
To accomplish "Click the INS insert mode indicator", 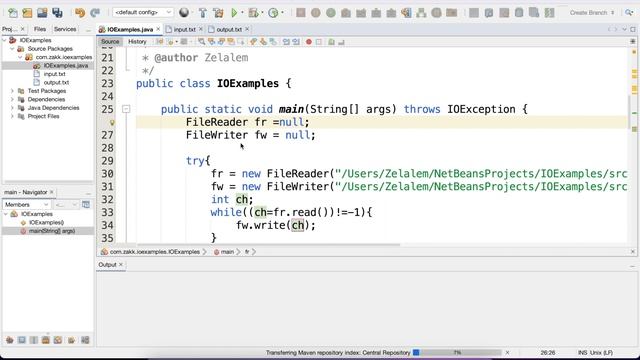I will [x=582, y=352].
